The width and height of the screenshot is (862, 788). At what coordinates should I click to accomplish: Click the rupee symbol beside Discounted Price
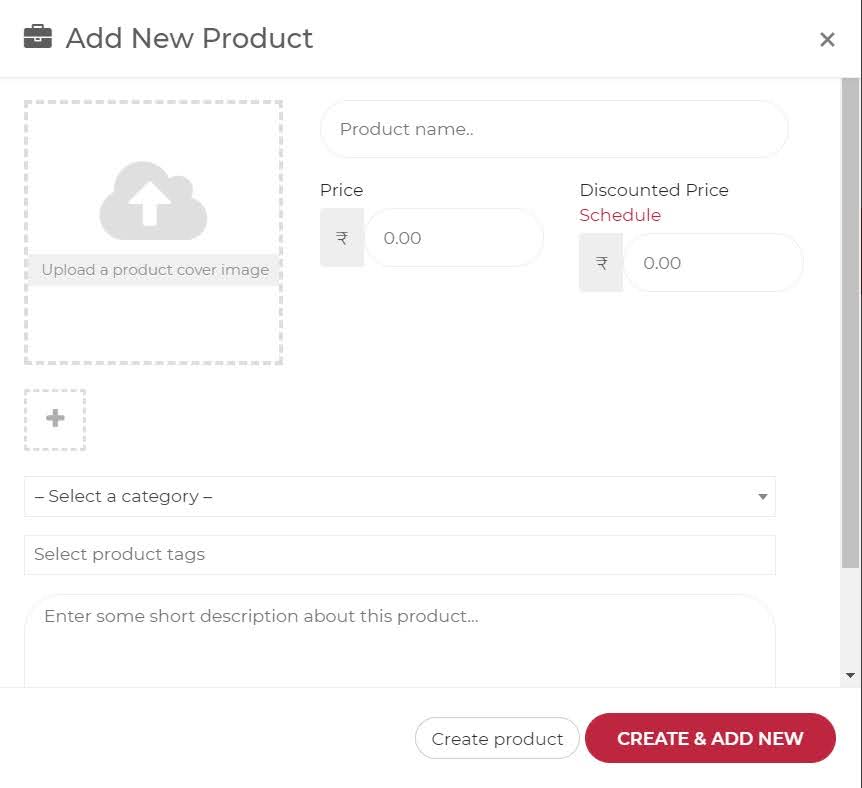[601, 263]
